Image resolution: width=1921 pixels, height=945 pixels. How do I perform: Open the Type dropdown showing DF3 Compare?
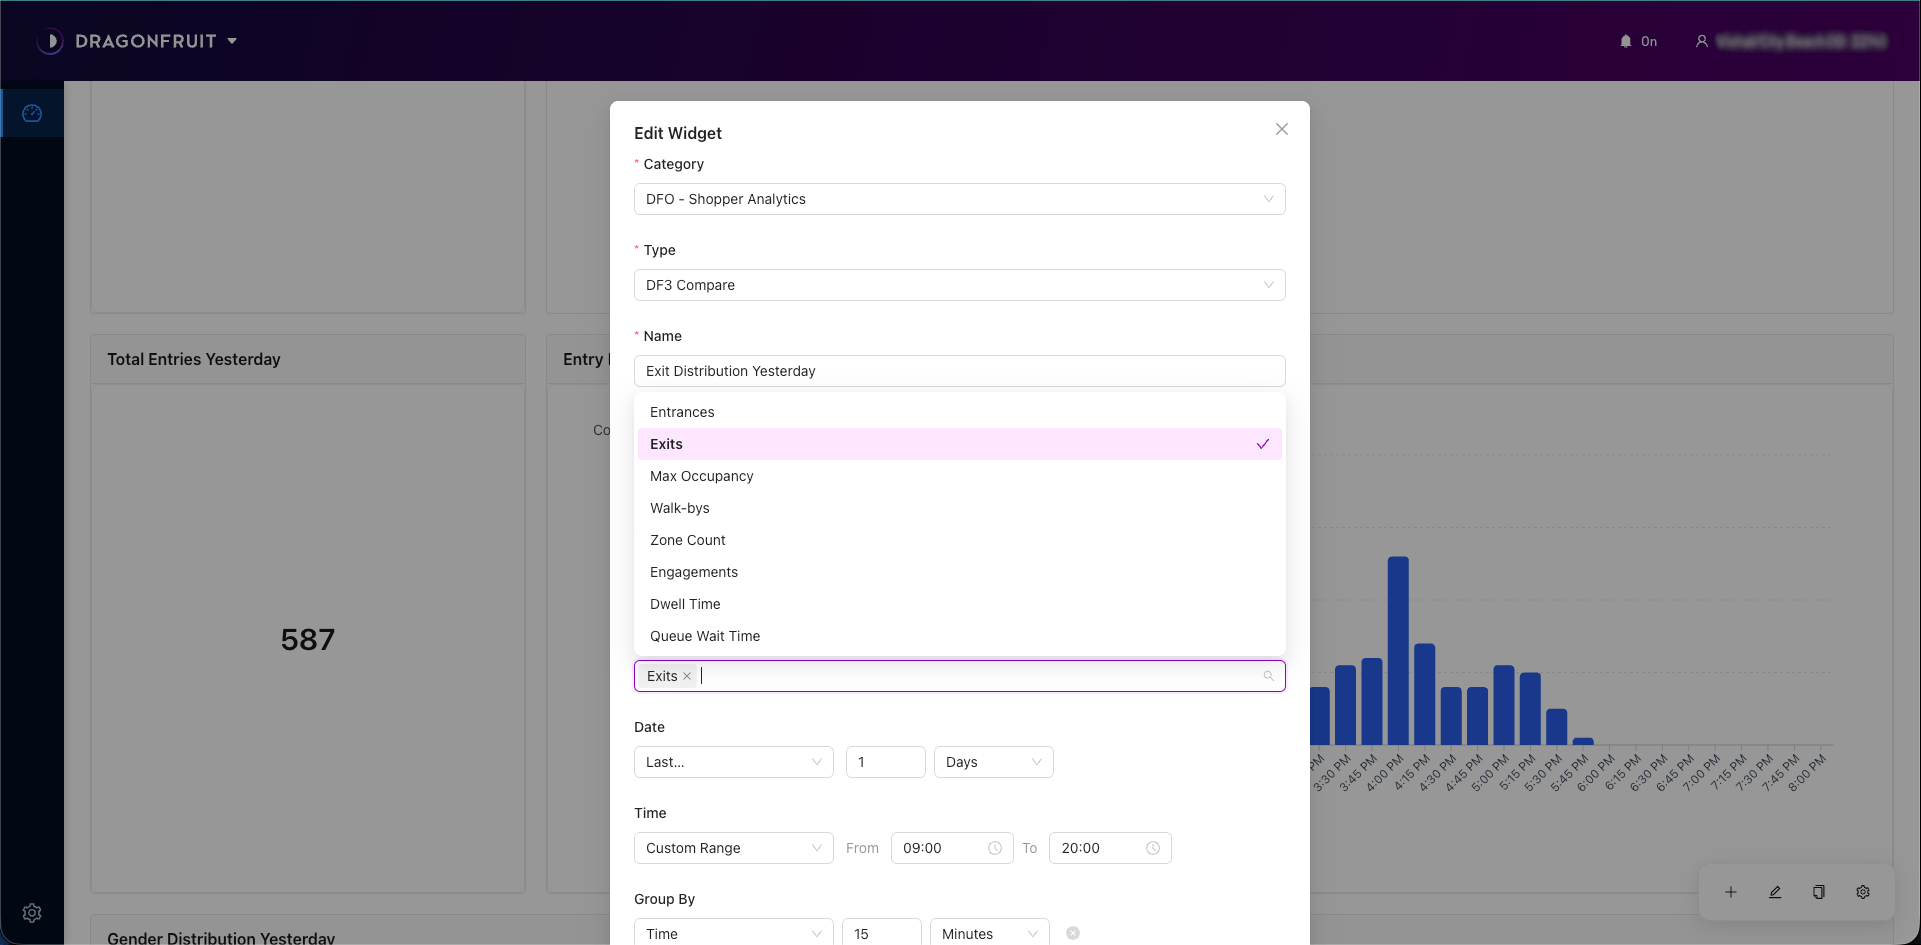tap(959, 285)
